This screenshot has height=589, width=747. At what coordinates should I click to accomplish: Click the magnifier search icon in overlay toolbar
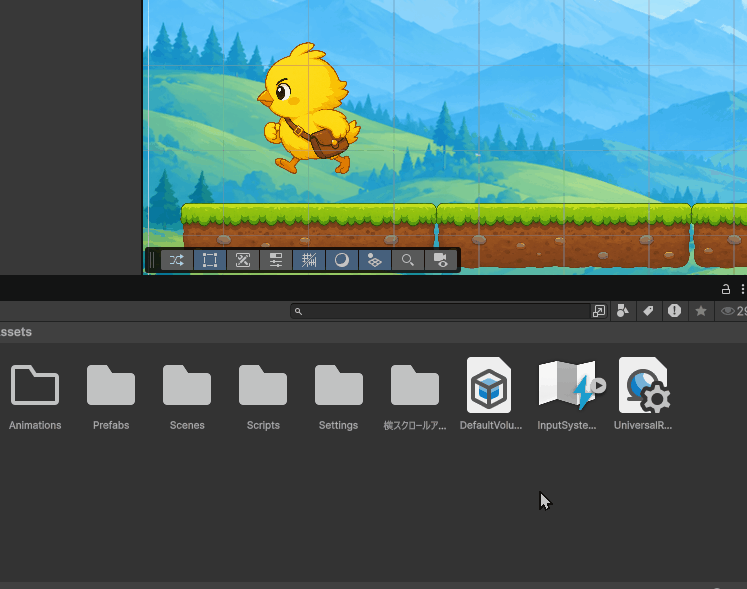(x=407, y=260)
